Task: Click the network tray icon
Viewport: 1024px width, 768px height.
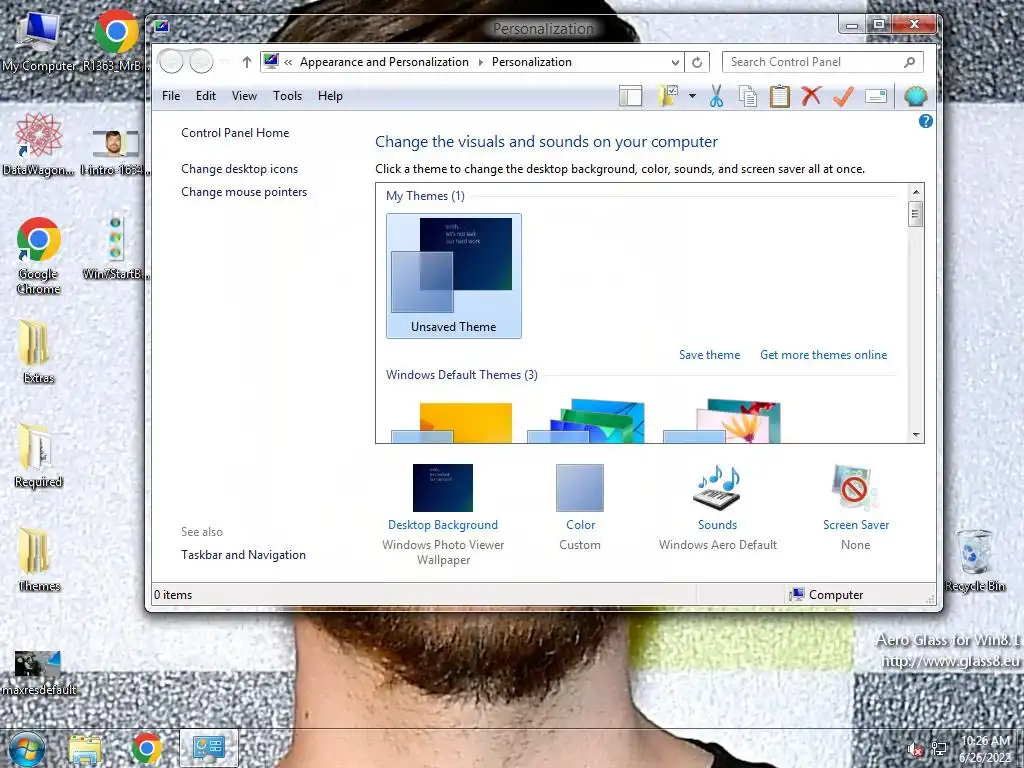Action: pos(939,749)
